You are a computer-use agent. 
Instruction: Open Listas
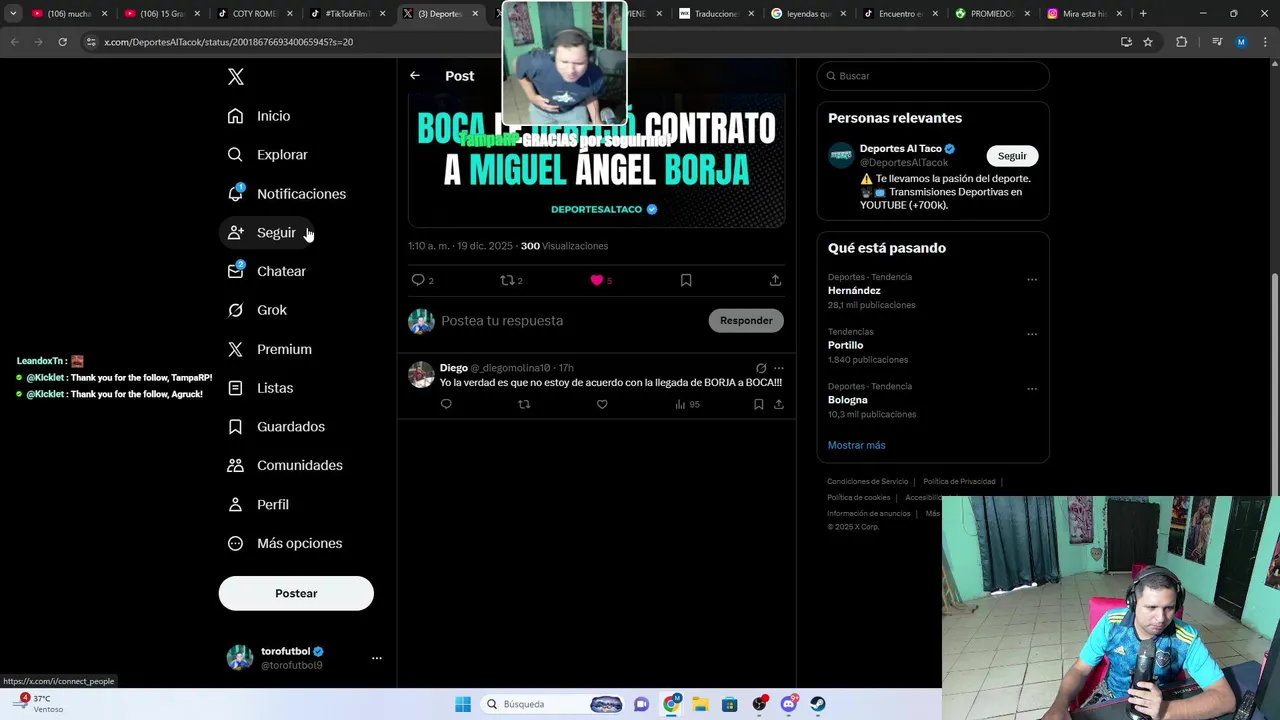click(x=260, y=388)
